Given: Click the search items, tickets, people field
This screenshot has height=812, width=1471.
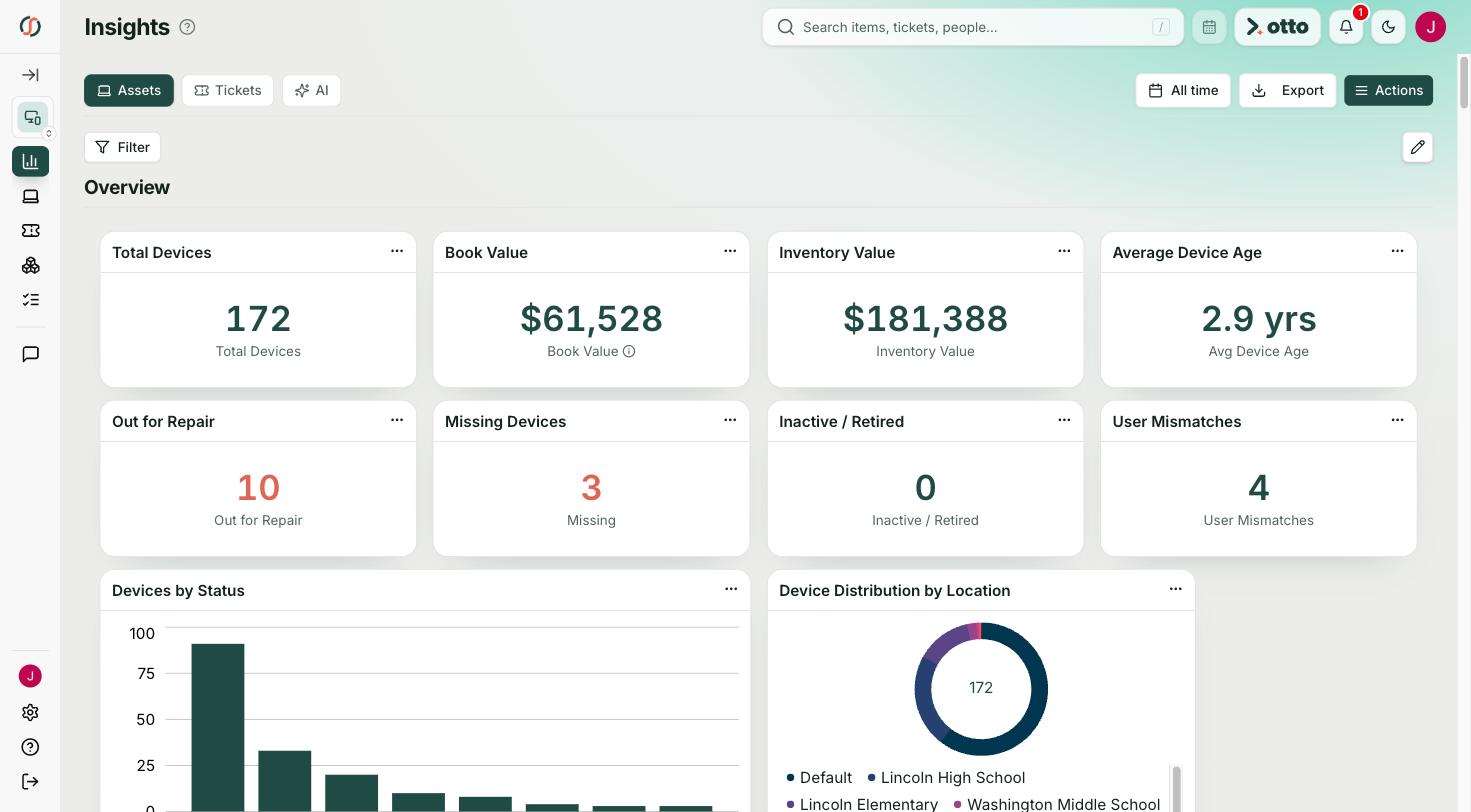Looking at the screenshot, I should point(973,27).
